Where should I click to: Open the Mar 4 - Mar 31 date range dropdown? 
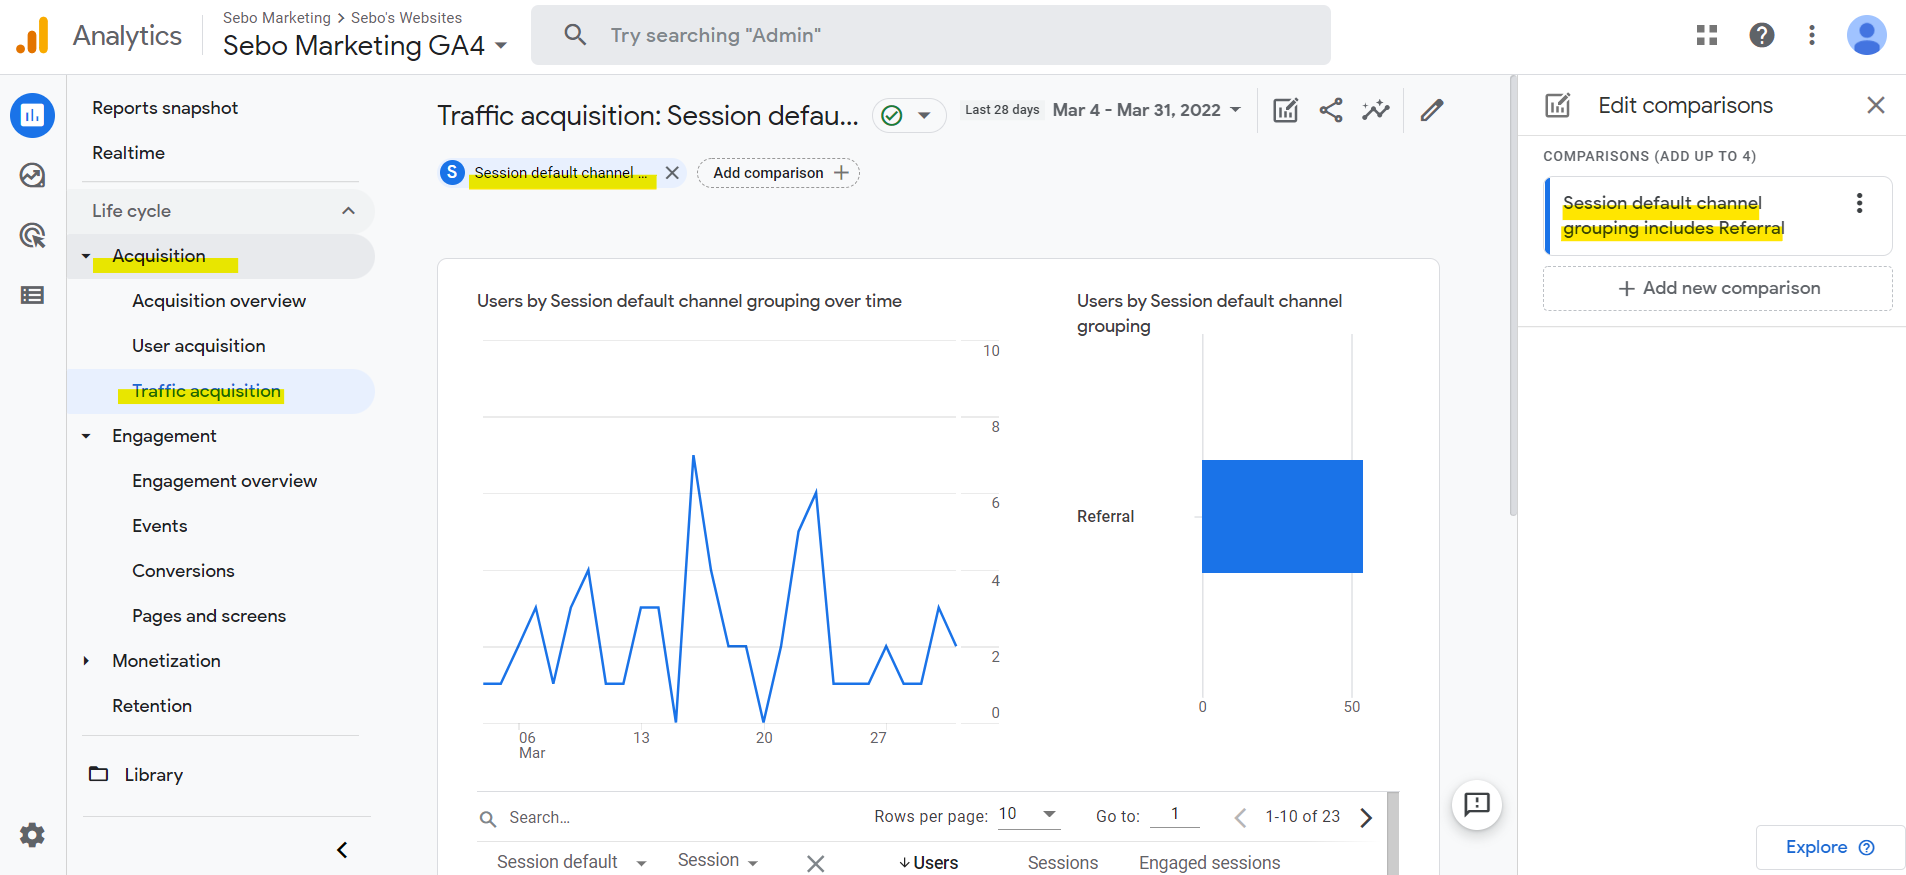pos(1147,110)
